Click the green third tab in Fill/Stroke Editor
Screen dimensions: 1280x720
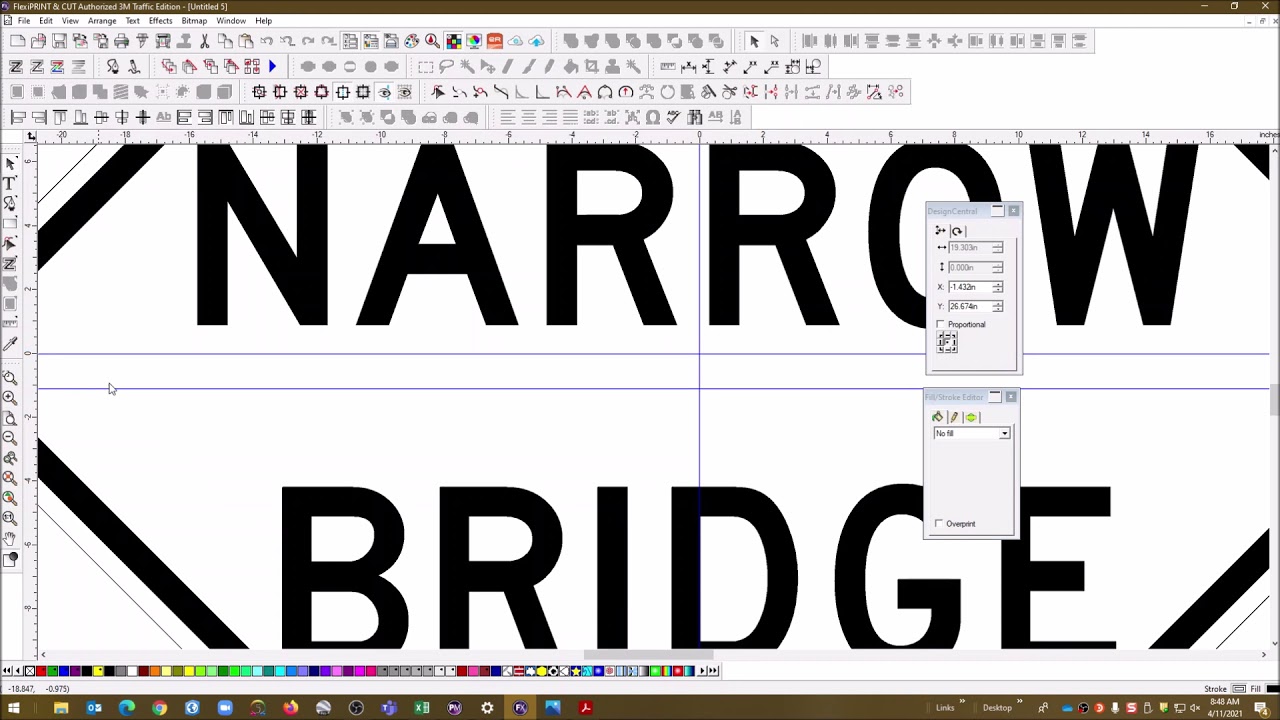971,417
